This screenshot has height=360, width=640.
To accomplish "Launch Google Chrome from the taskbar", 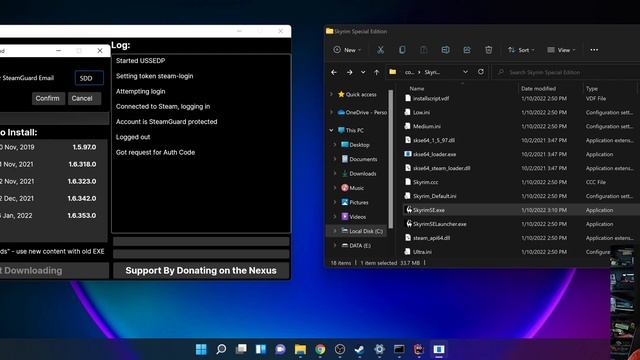I will 320,349.
